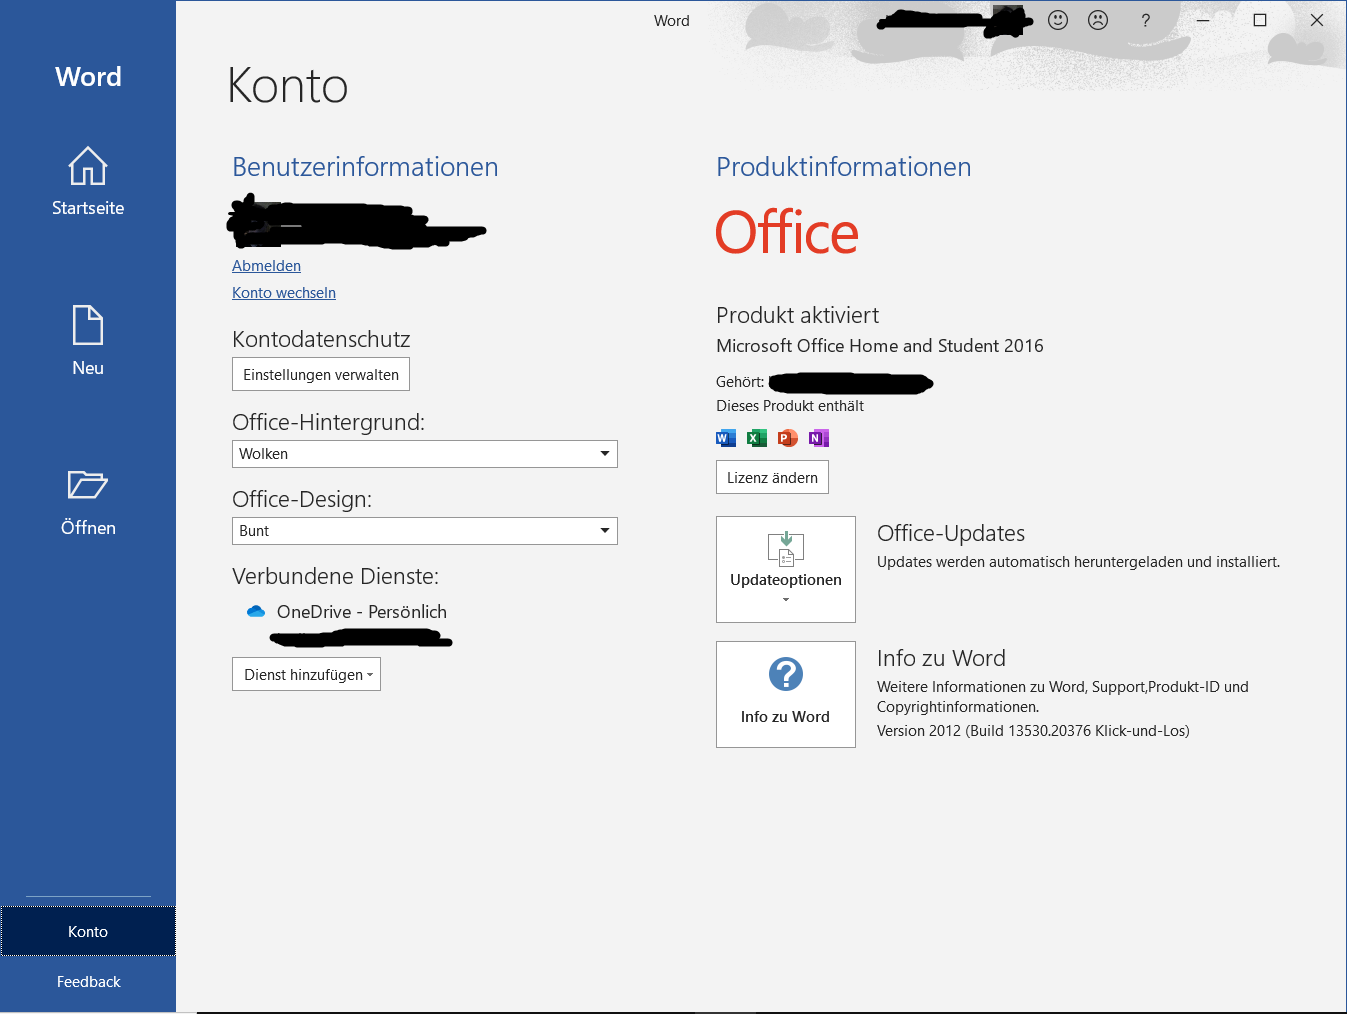Viewport: 1347px width, 1014px height.
Task: Click the OneDrive cloud icon
Action: [x=256, y=611]
